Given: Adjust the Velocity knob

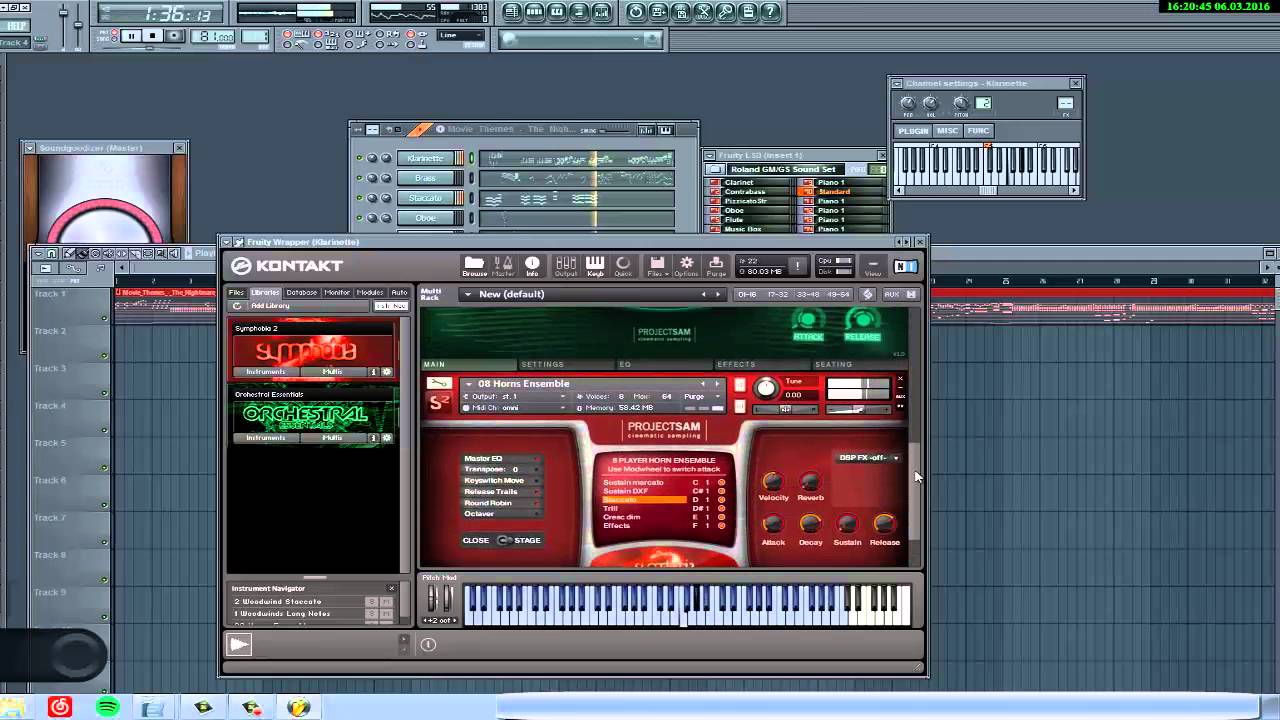Looking at the screenshot, I should pos(773,482).
